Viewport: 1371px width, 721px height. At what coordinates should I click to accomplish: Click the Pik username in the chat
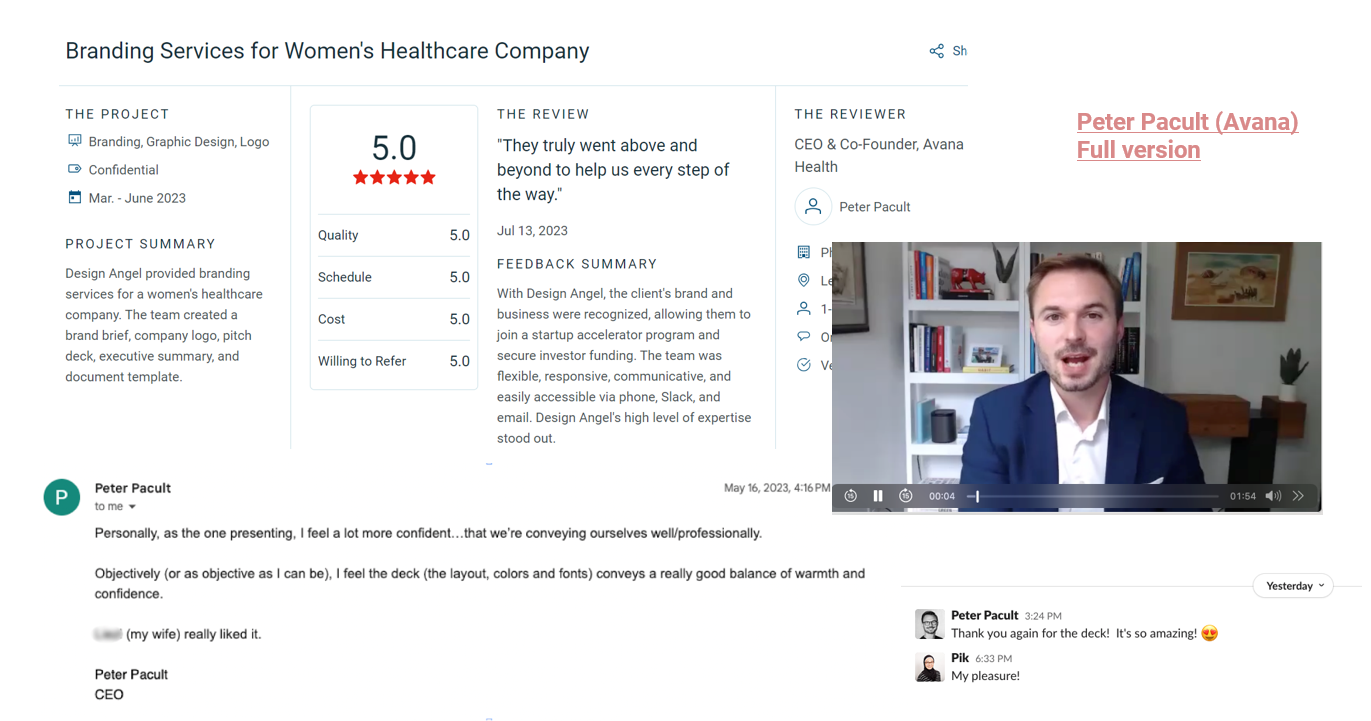[x=960, y=658]
